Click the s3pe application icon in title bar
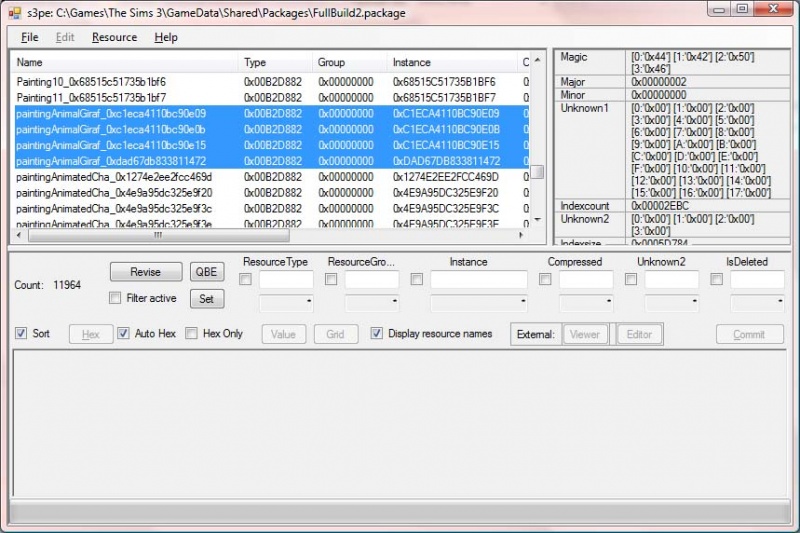The image size is (800, 533). tap(13, 11)
